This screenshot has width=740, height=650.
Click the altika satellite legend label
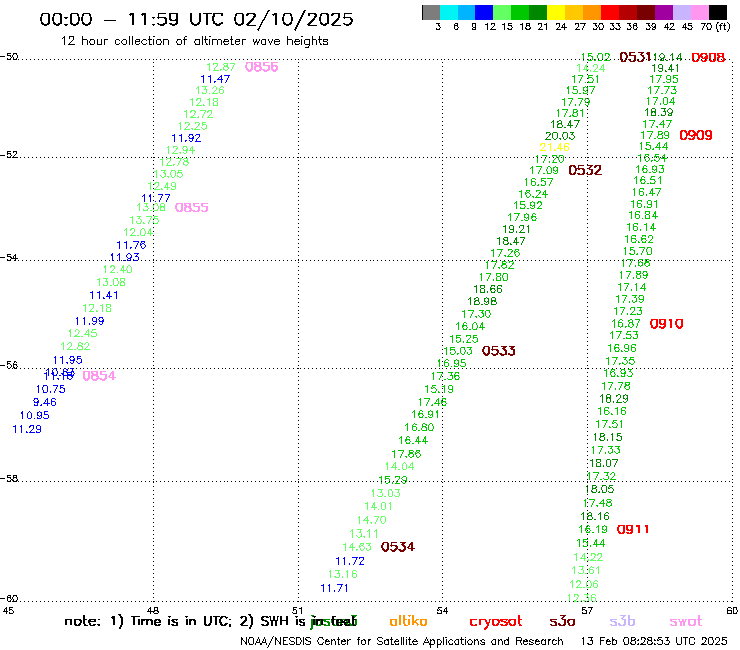[x=408, y=621]
